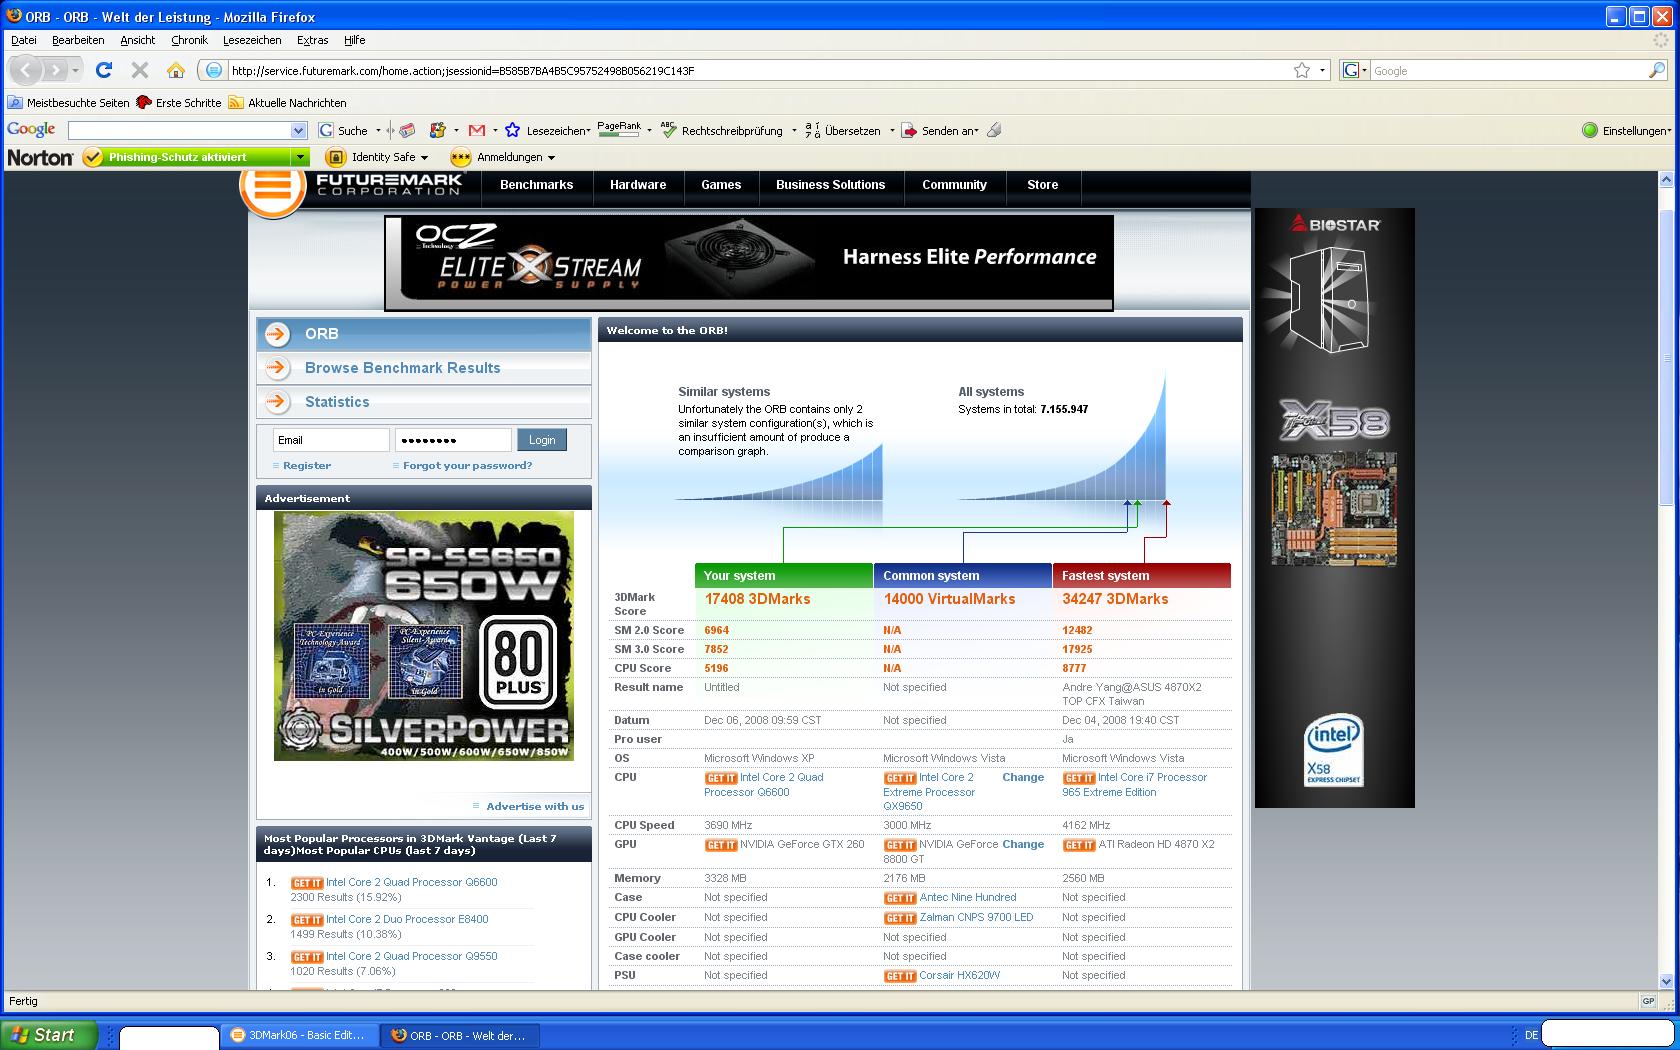Click the highlighter pen icon
The image size is (1680, 1050).
click(994, 130)
